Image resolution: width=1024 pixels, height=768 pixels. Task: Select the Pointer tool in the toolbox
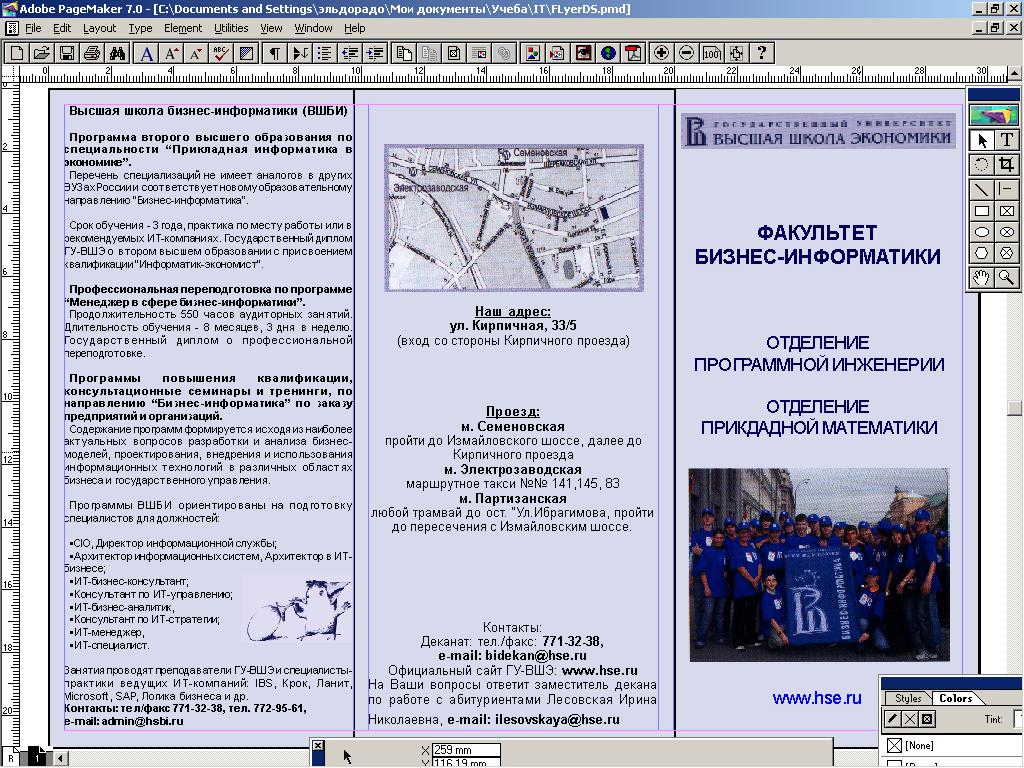pyautogui.click(x=982, y=140)
